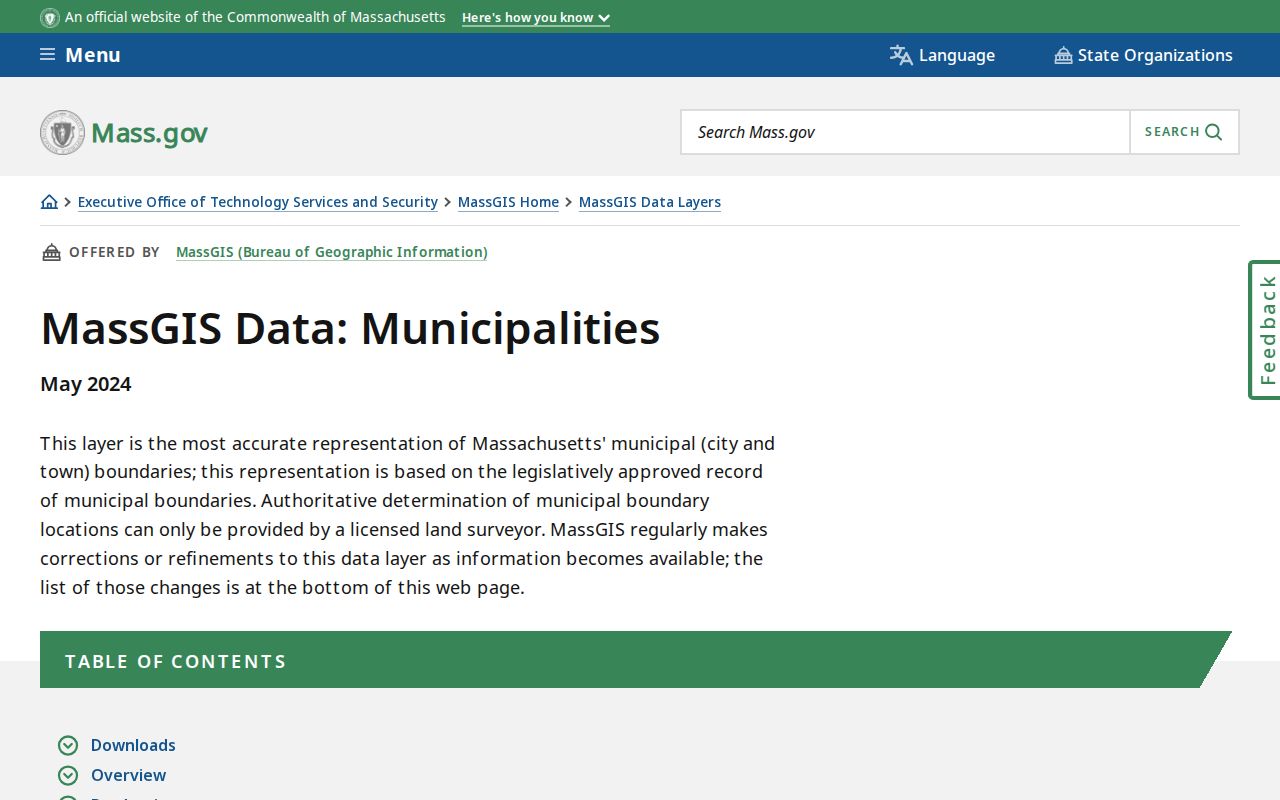
Task: Click the official website seal icon
Action: point(50,17)
